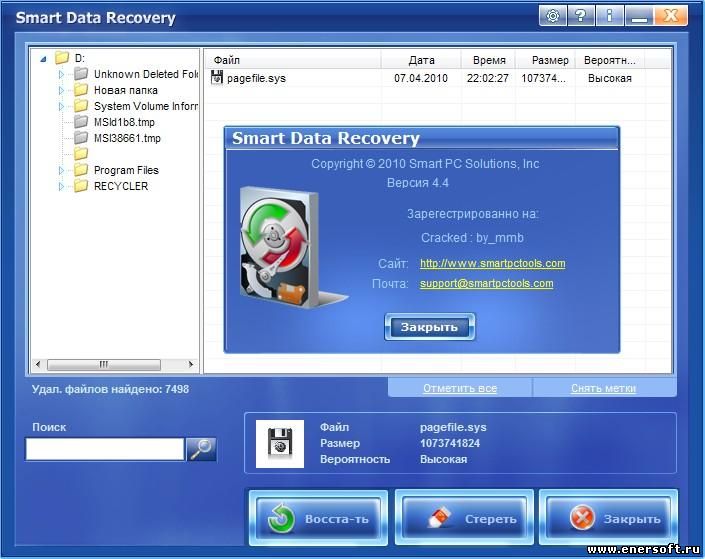Select Program Files label in tree
Viewport: 705px width, 559px height.
pos(126,170)
